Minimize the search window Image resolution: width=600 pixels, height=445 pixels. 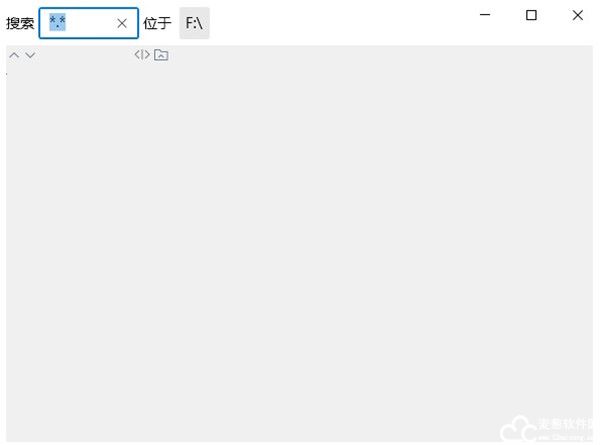tap(485, 15)
